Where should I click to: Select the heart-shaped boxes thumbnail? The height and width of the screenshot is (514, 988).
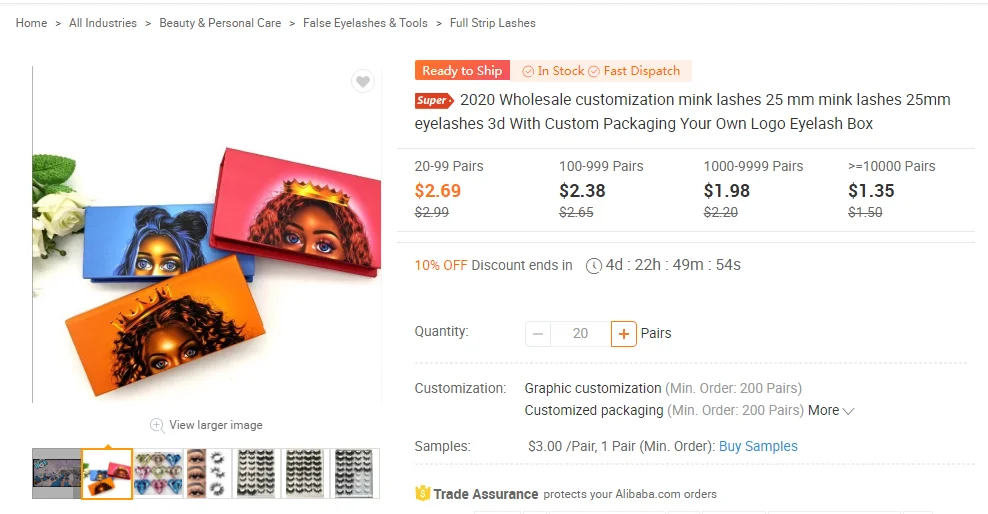pyautogui.click(x=158, y=473)
